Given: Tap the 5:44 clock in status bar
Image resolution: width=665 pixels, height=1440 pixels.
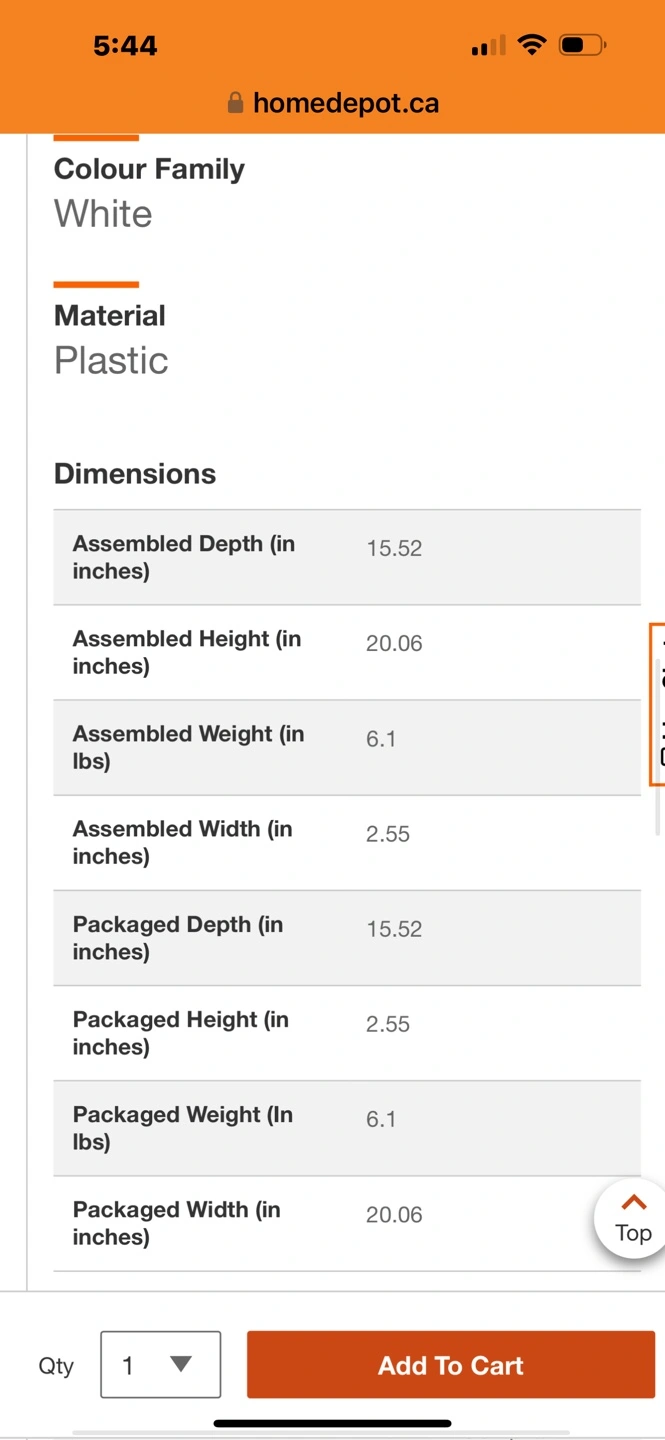Looking at the screenshot, I should (x=125, y=45).
